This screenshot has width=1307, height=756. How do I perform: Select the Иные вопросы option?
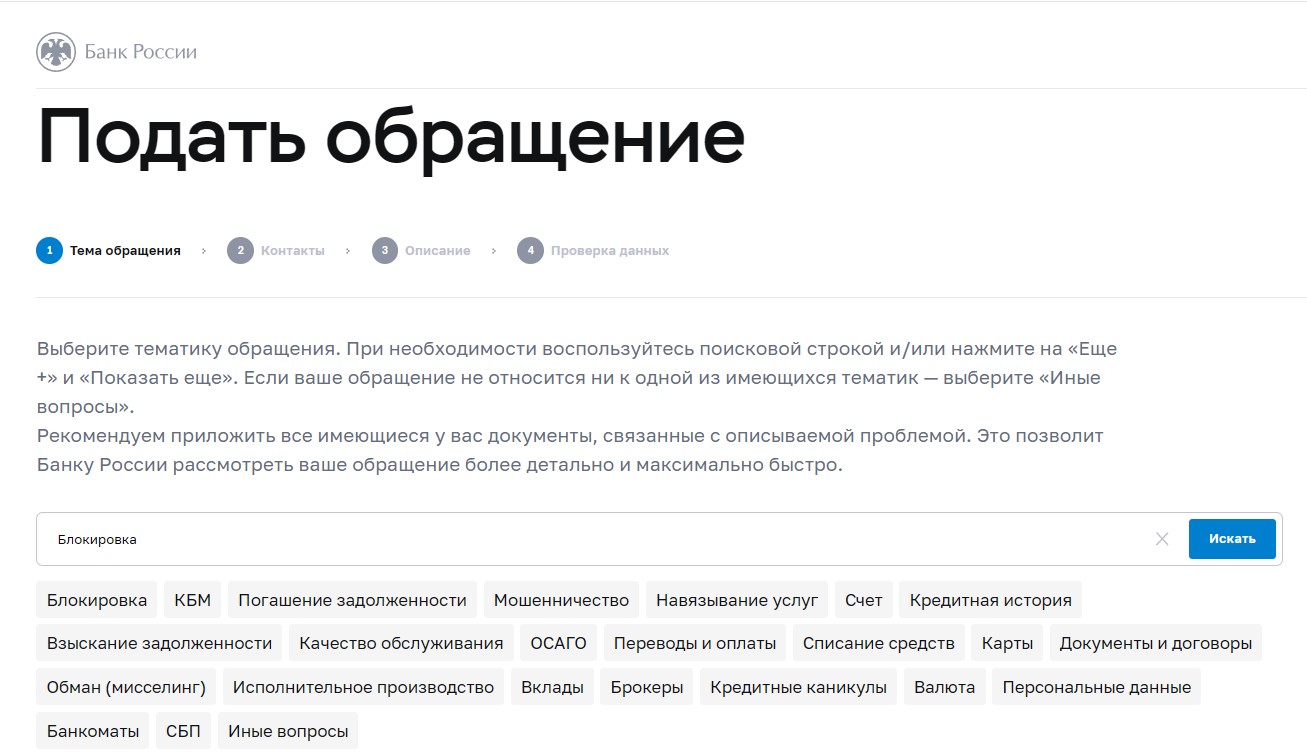pyautogui.click(x=288, y=730)
